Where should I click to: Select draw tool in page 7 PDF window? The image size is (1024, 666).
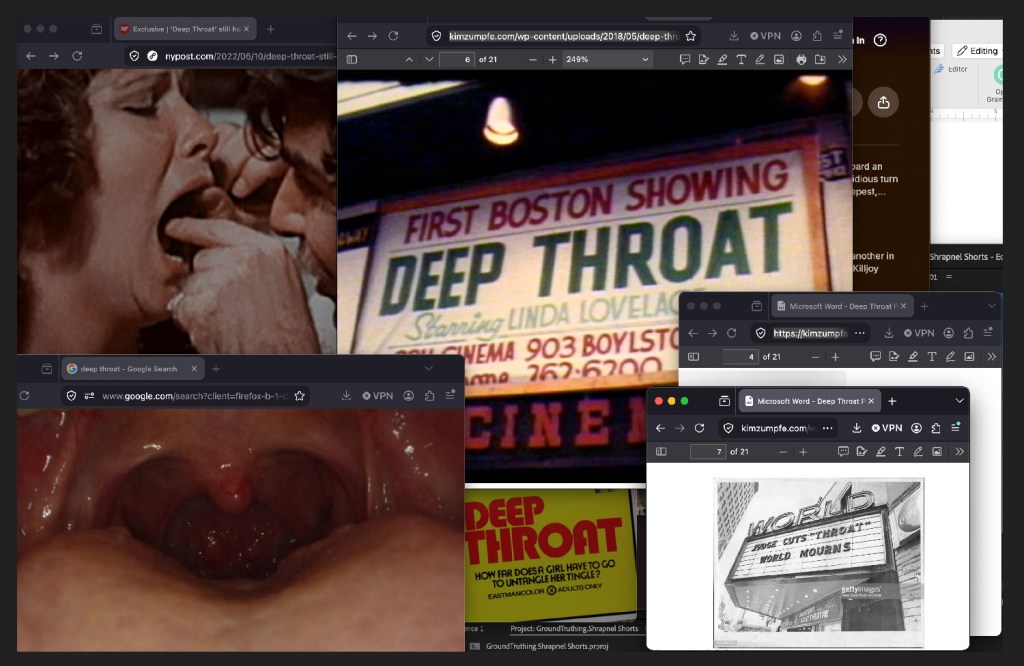(918, 451)
